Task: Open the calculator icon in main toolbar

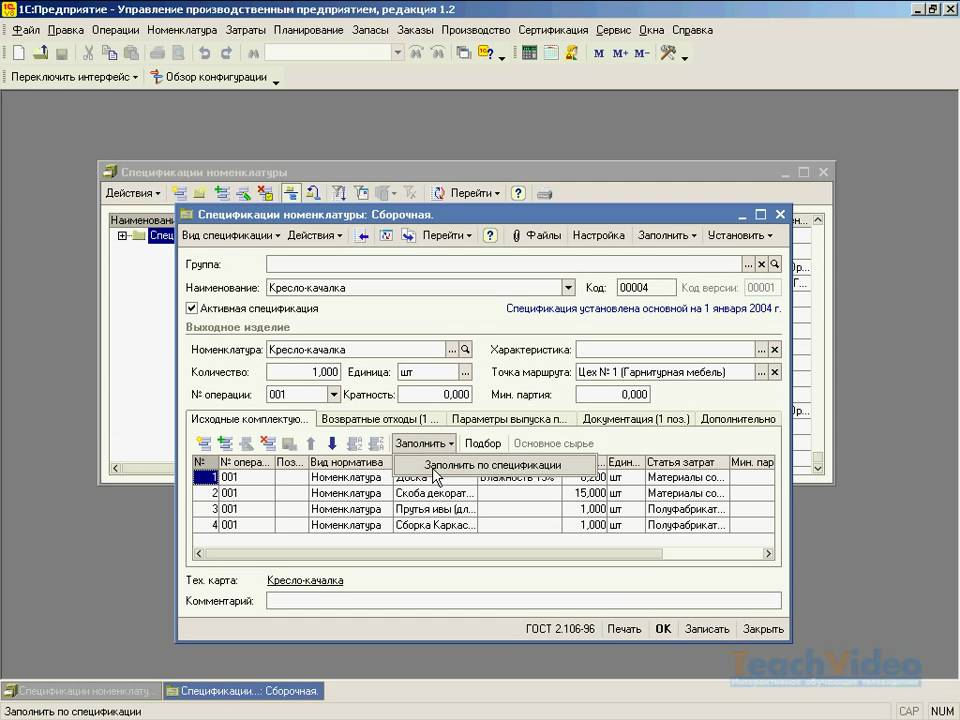Action: [530, 53]
